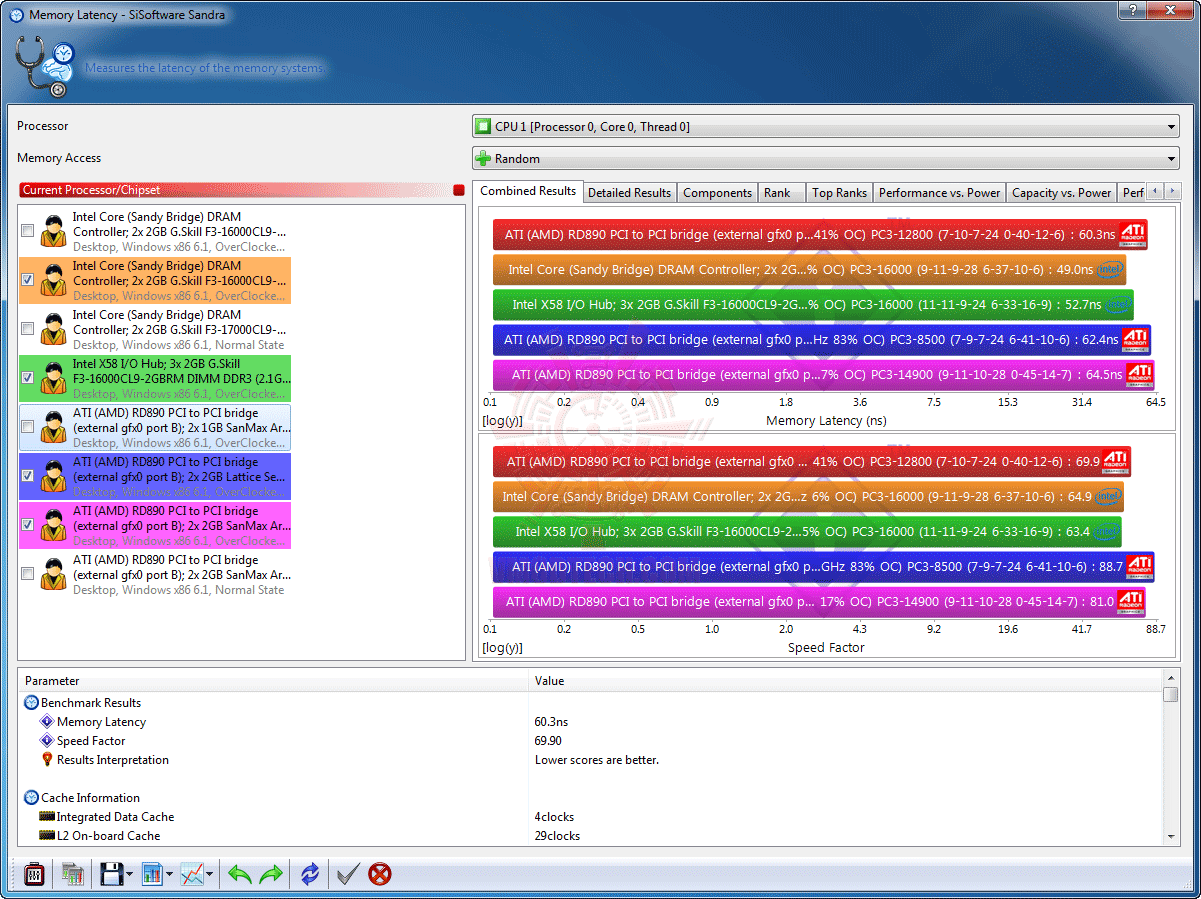Check the first Sandy Bridge F3-16000CL9 entry

tap(27, 231)
